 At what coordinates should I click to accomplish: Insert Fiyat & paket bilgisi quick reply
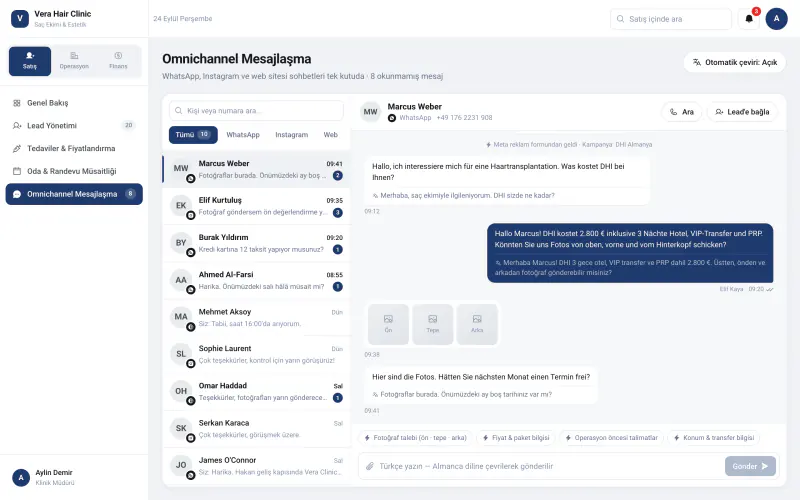click(x=516, y=438)
